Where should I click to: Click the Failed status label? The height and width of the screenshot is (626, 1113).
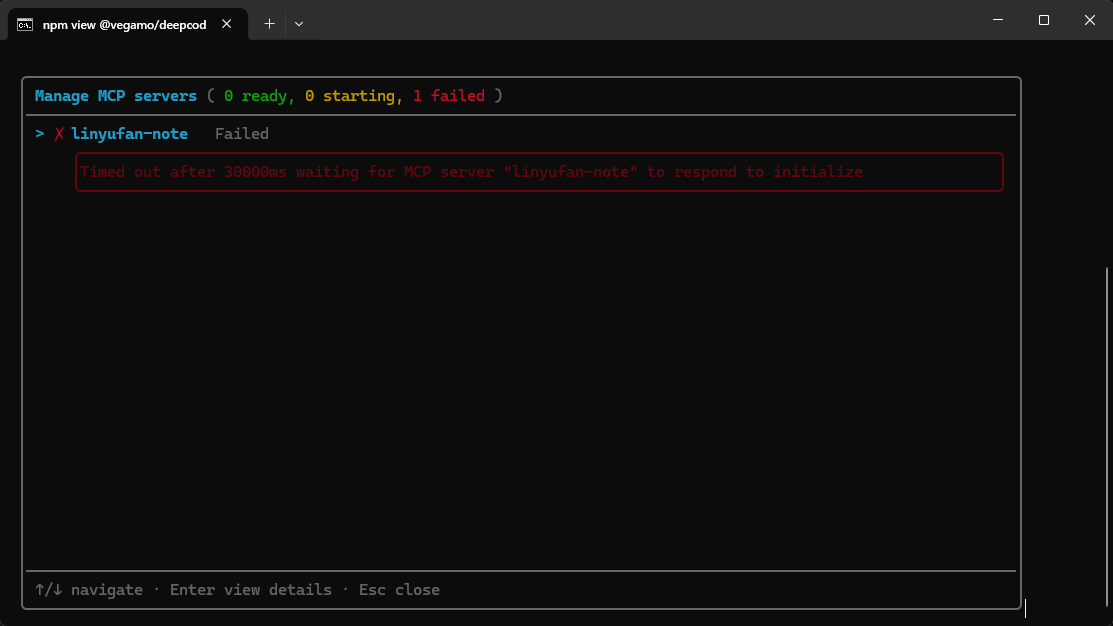coord(242,134)
